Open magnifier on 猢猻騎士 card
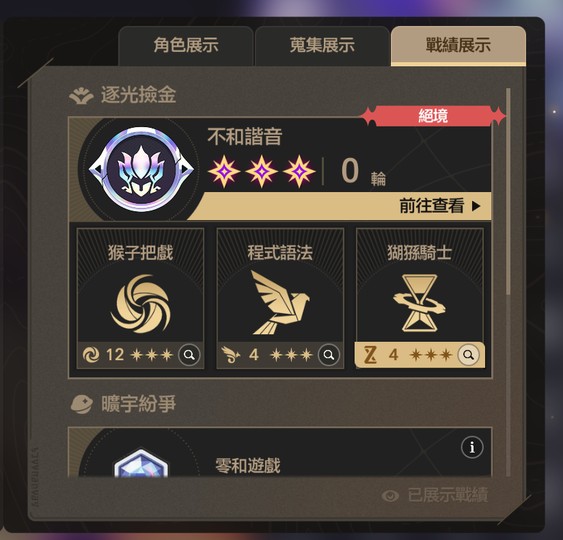The image size is (563, 540). (468, 355)
